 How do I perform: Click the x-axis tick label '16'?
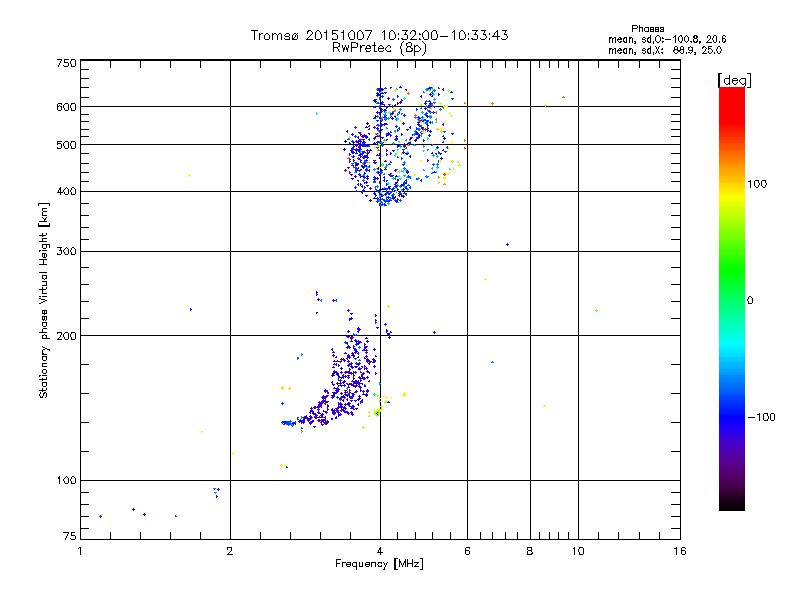pos(680,551)
